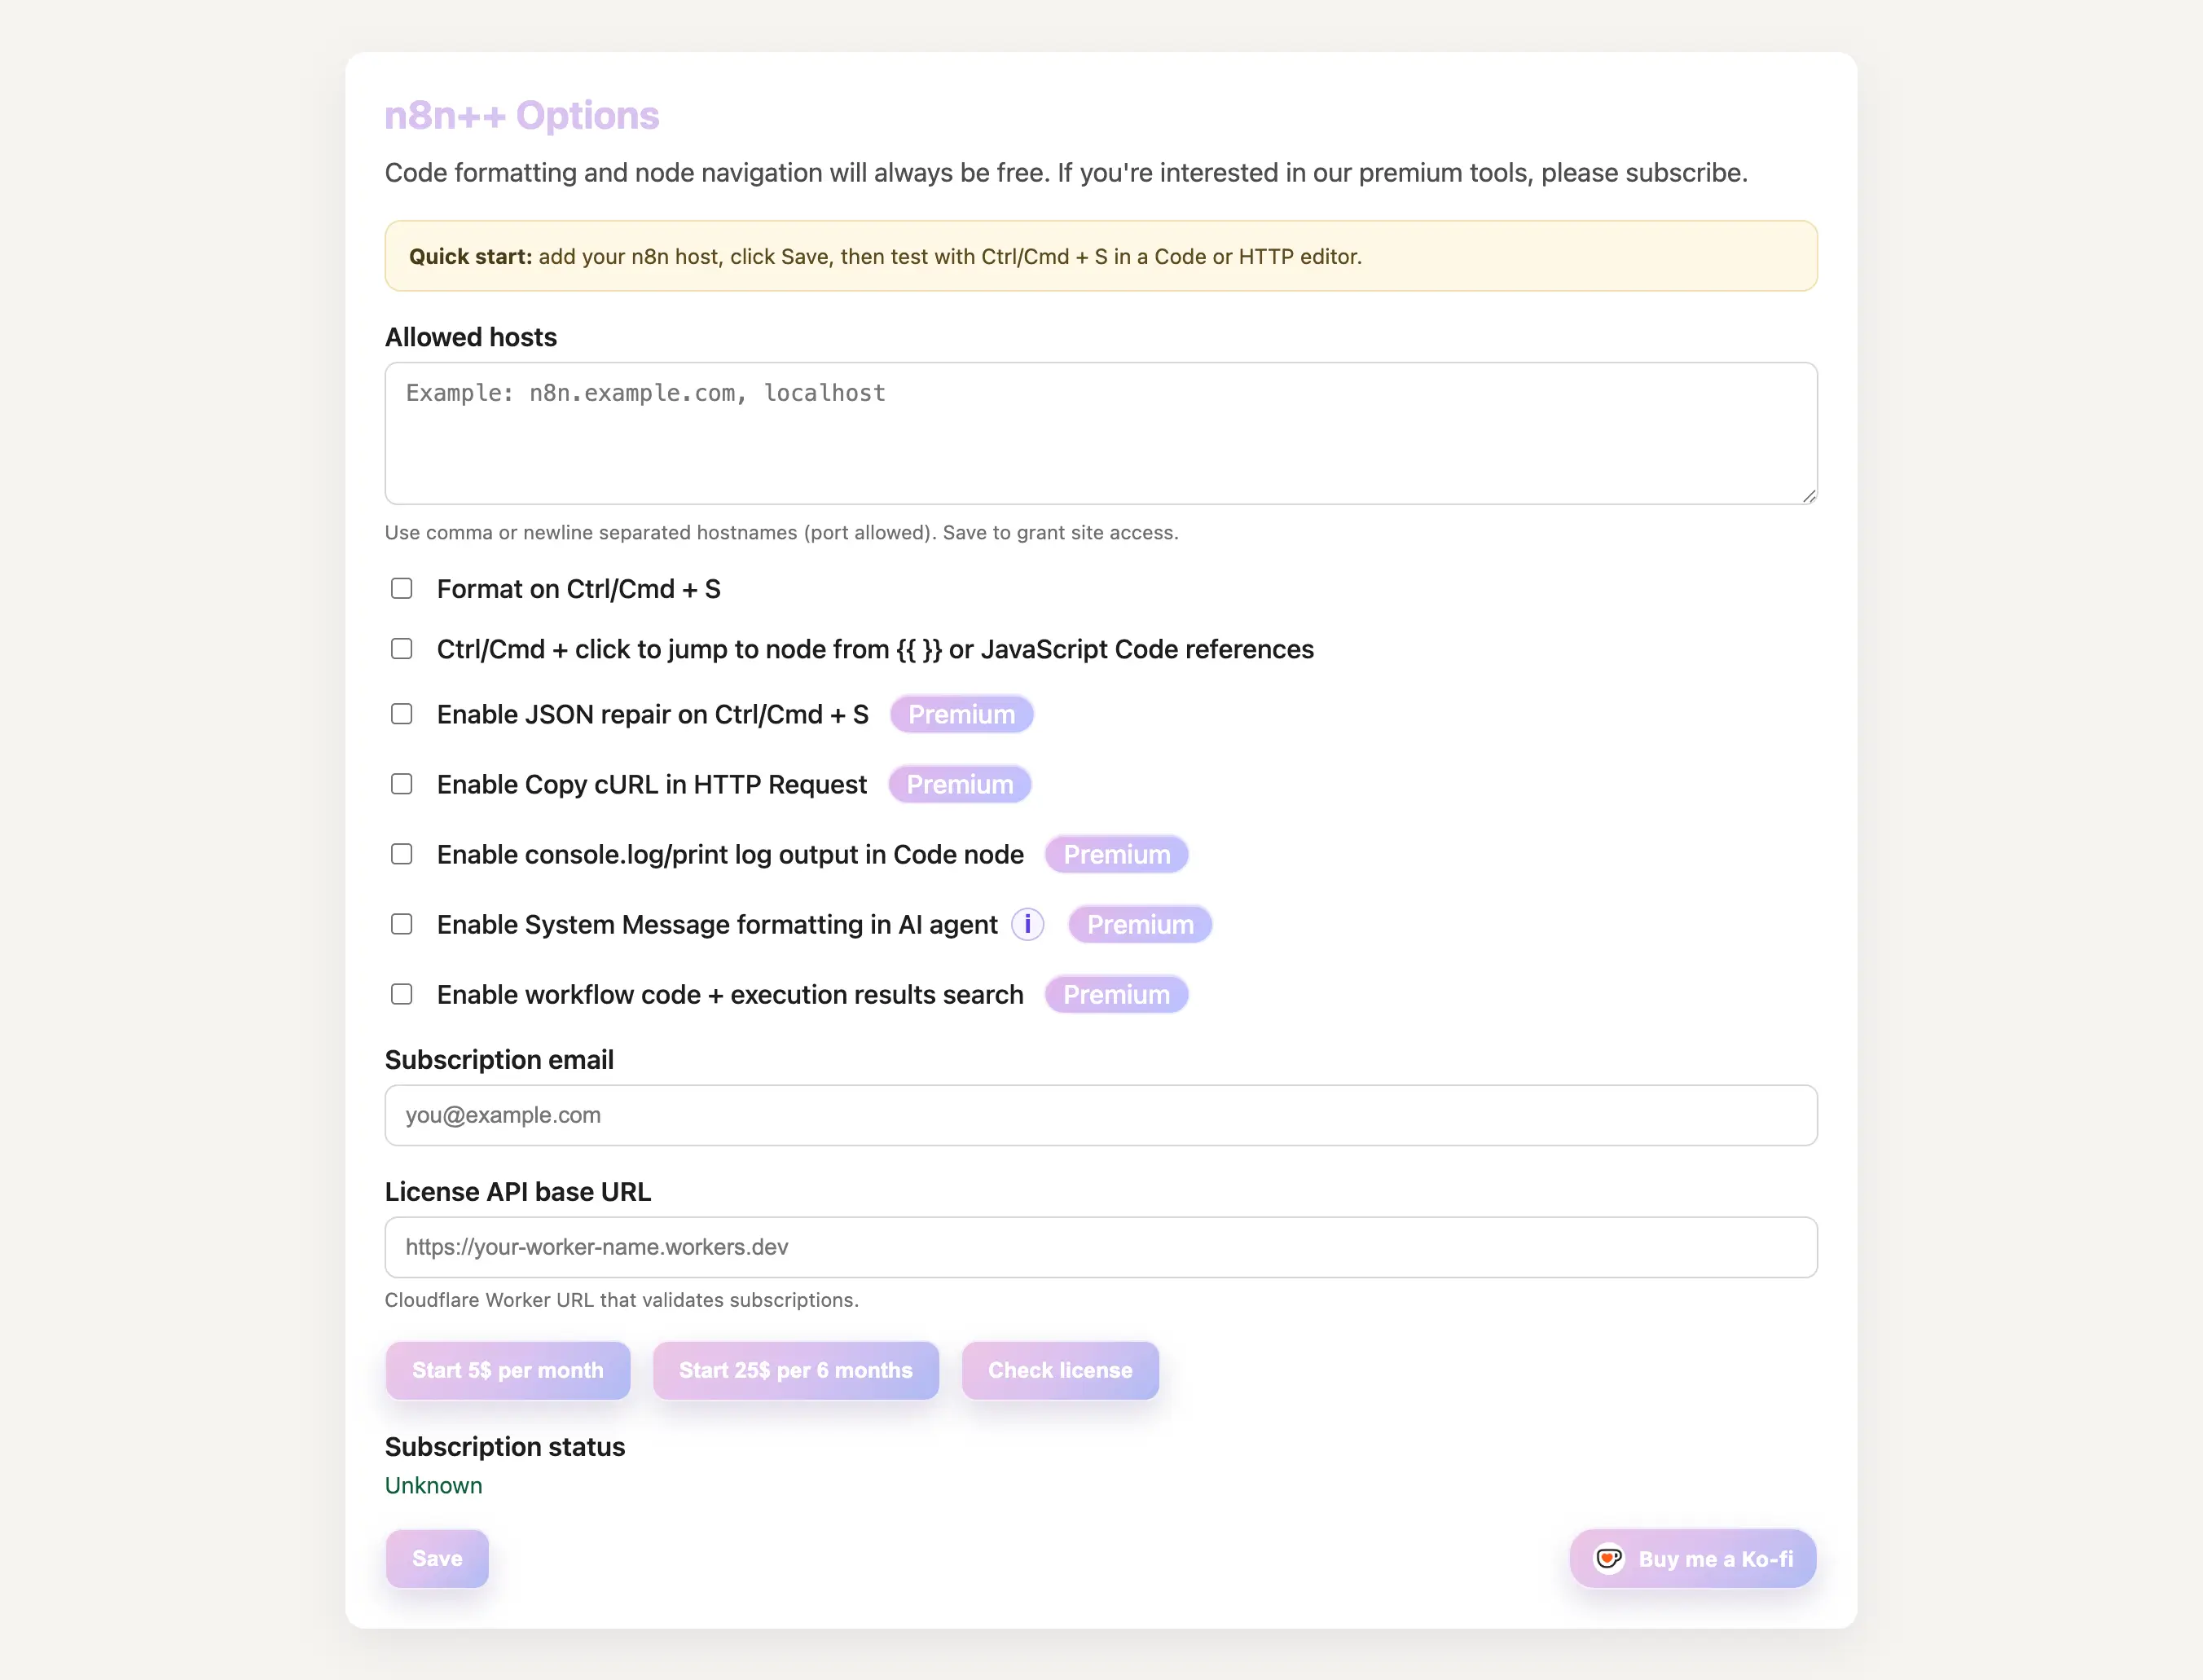The width and height of the screenshot is (2203, 1680).
Task: Click Premium badge for workflow code search
Action: click(x=1117, y=994)
